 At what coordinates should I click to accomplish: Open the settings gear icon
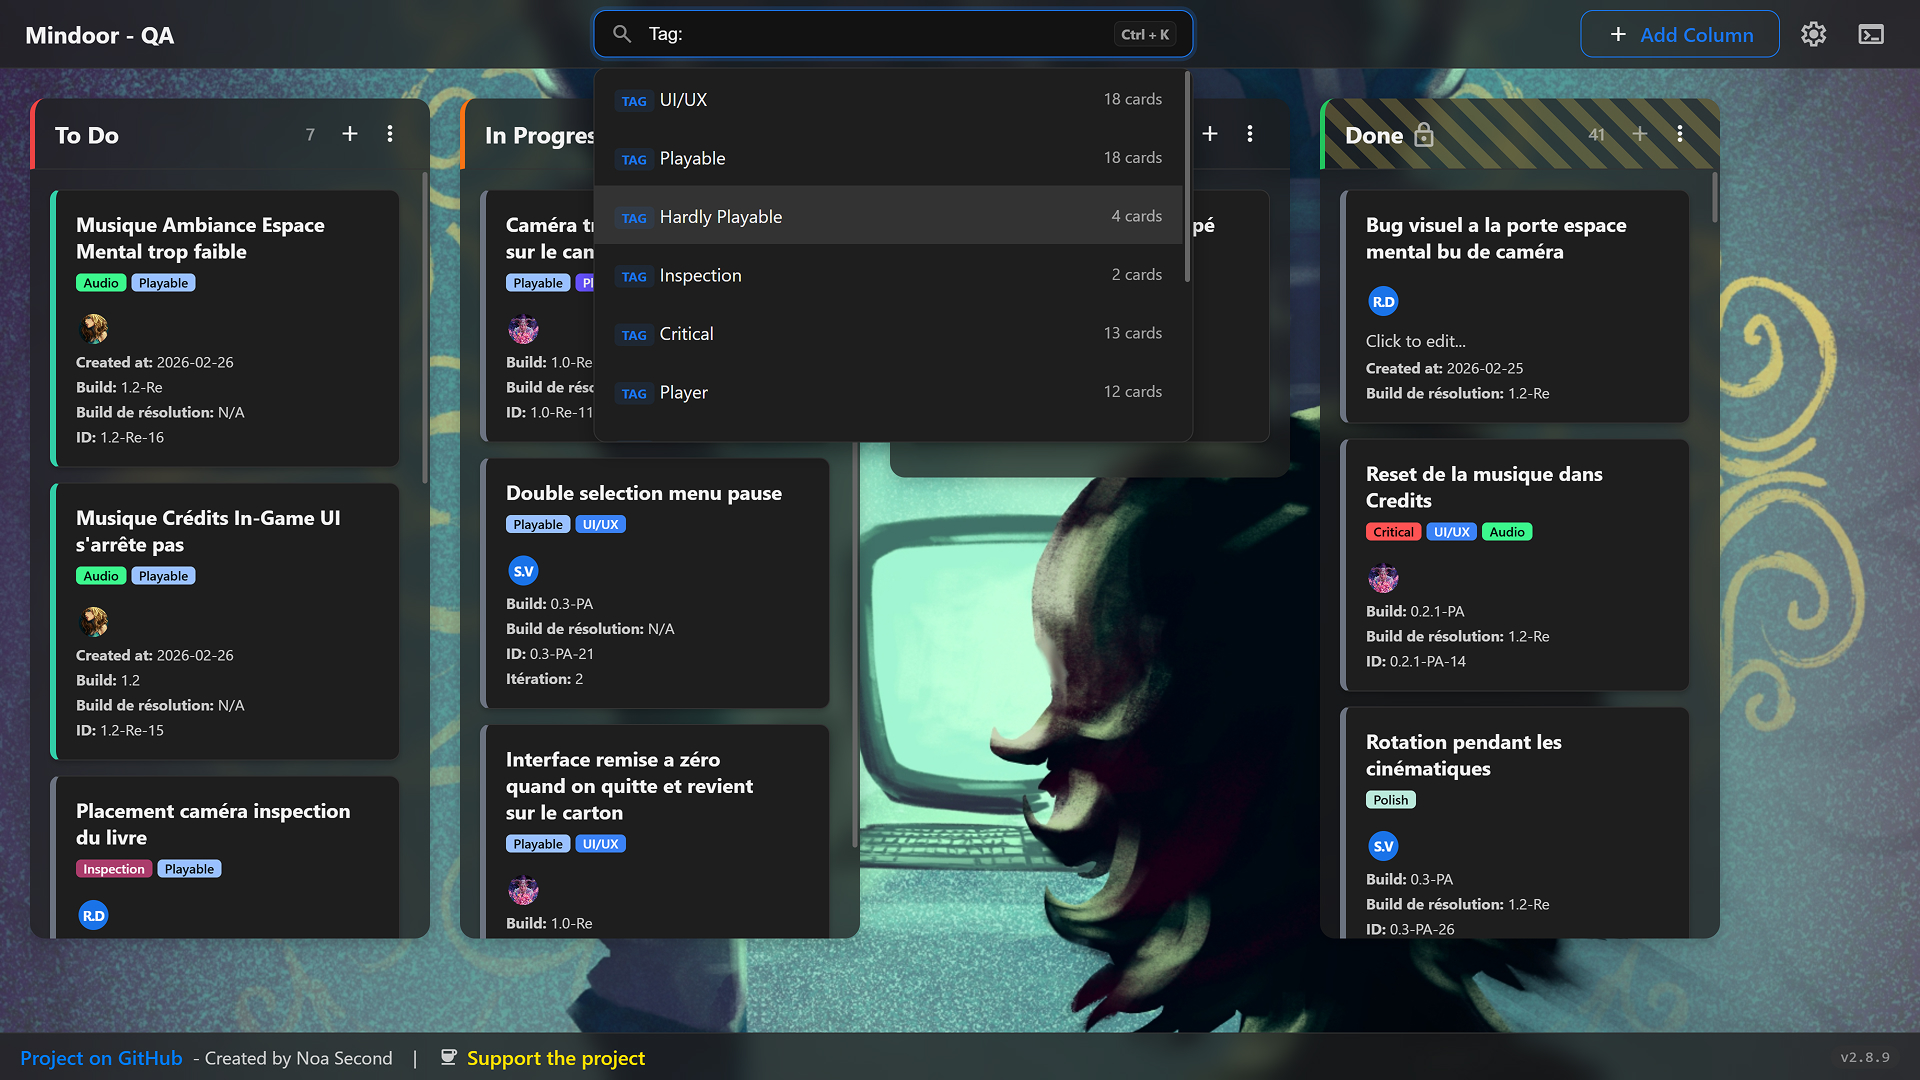(1813, 34)
